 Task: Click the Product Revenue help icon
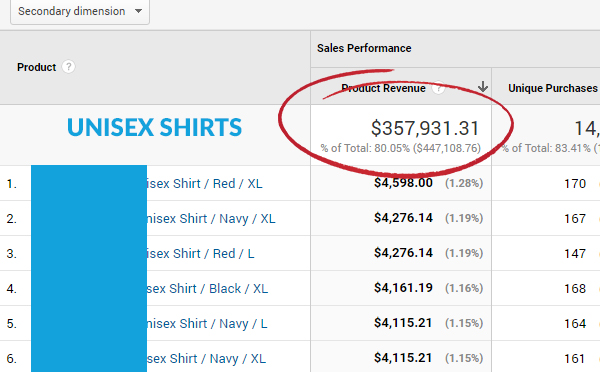point(438,88)
